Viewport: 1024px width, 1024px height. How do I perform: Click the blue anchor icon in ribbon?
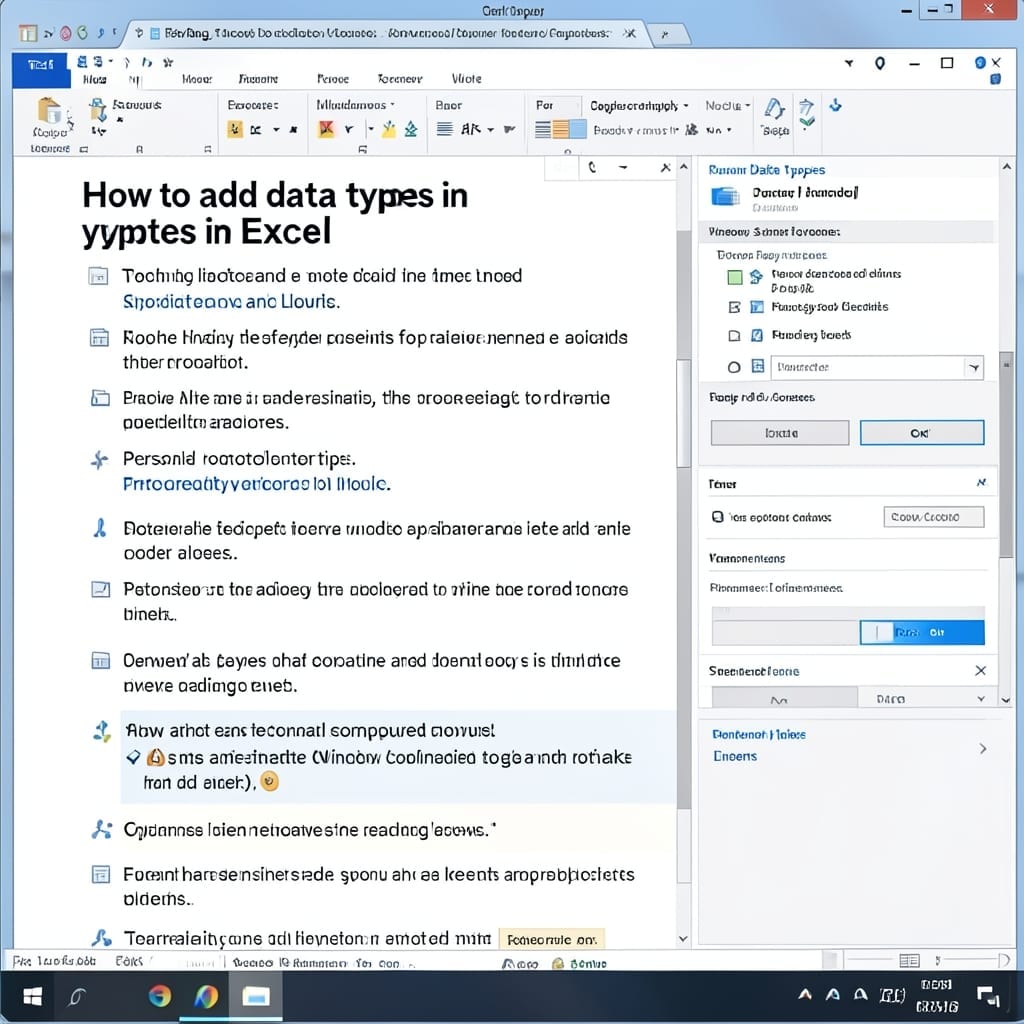pyautogui.click(x=835, y=105)
